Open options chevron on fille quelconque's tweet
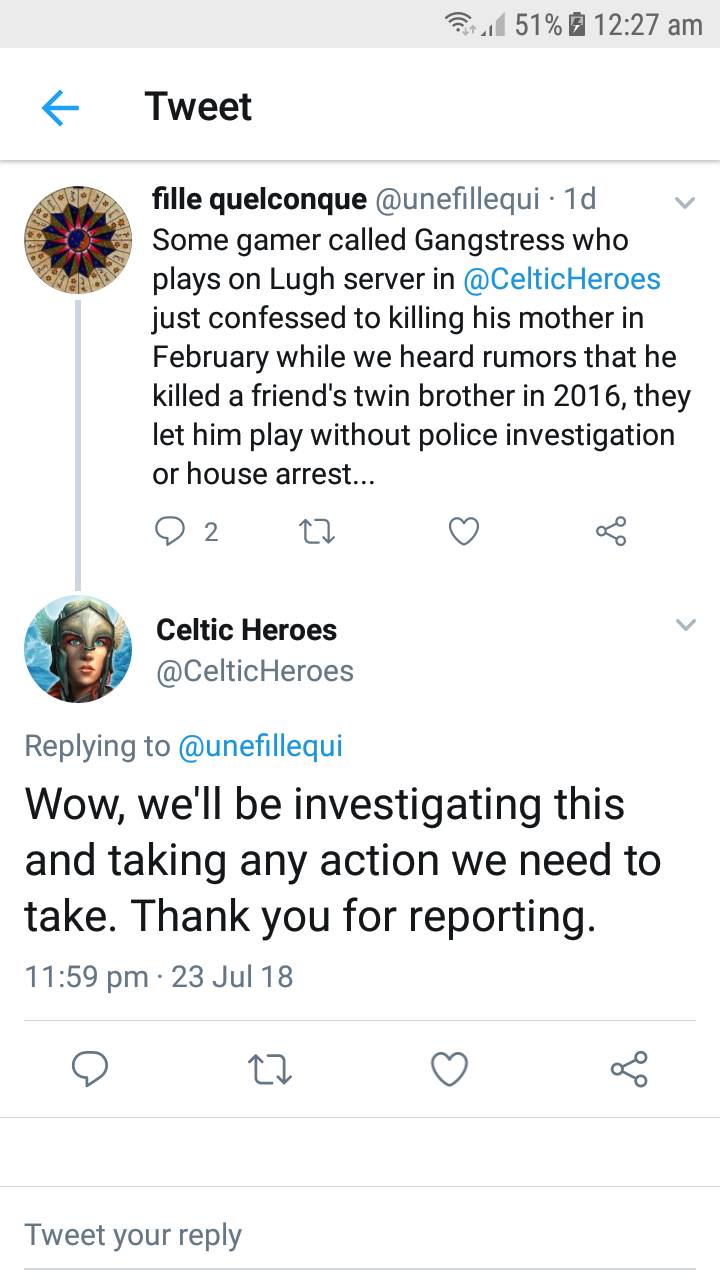Viewport: 720px width, 1280px height. (685, 203)
